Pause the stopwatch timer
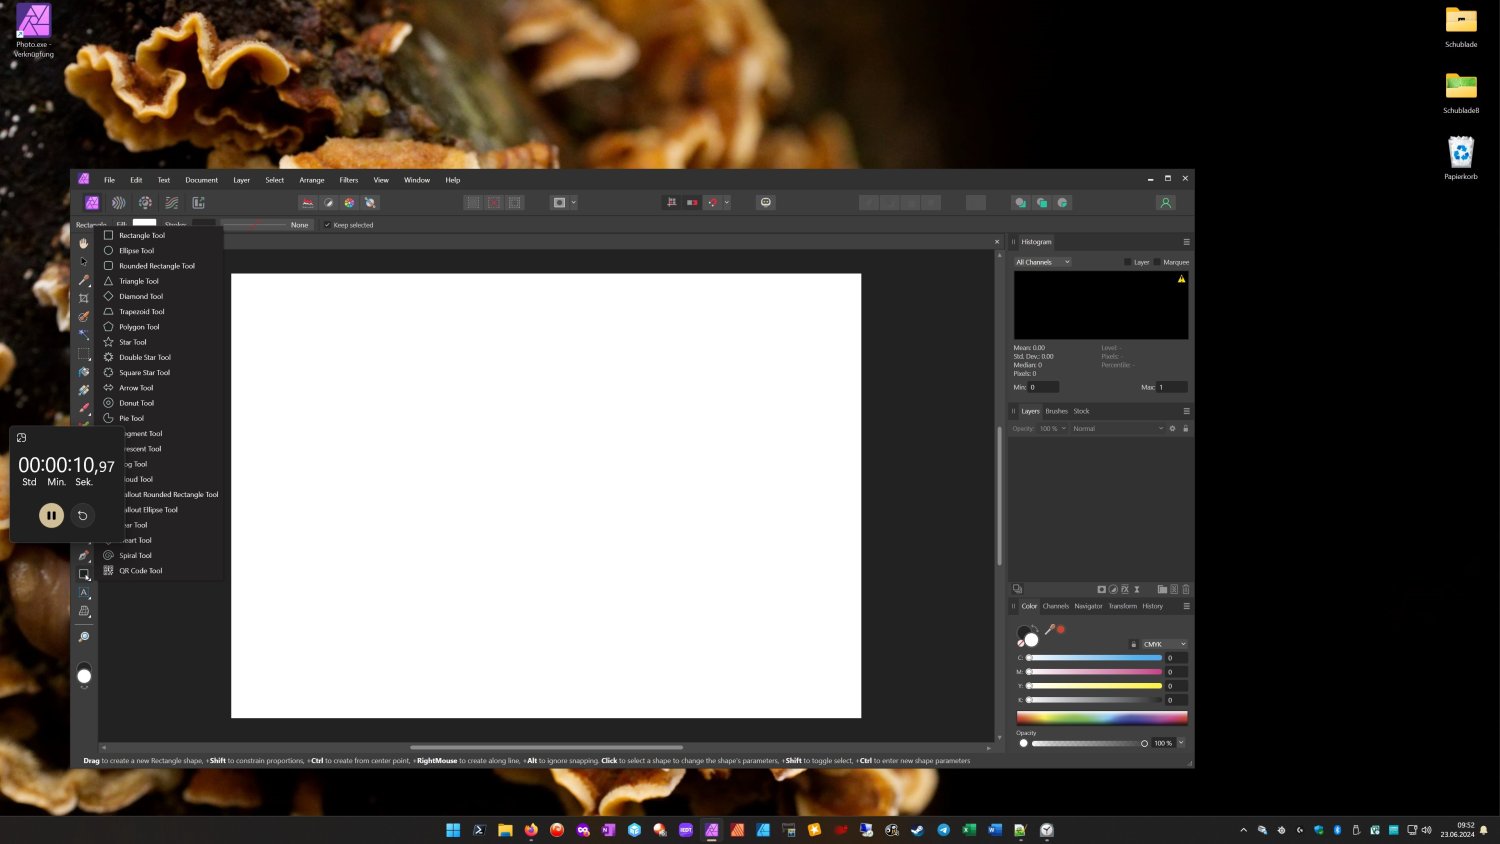1500x844 pixels. point(51,515)
